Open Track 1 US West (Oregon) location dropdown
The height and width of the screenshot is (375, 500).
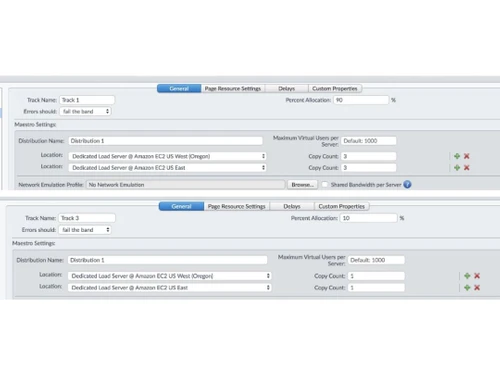tap(167, 156)
